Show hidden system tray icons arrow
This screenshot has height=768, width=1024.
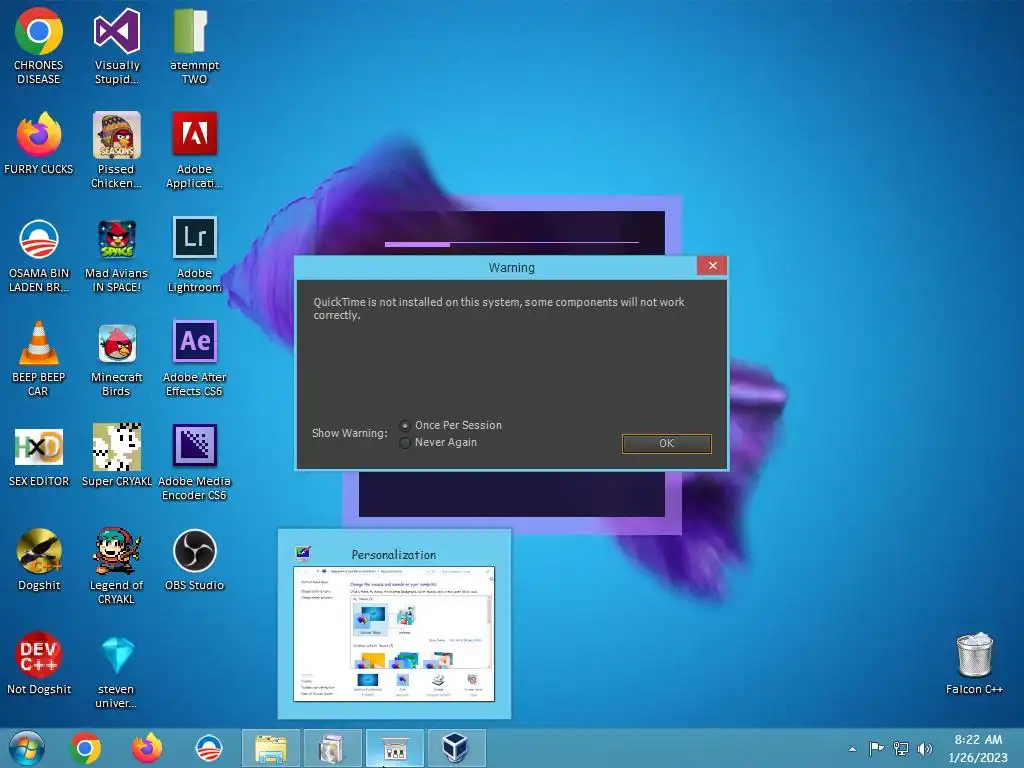(x=852, y=749)
